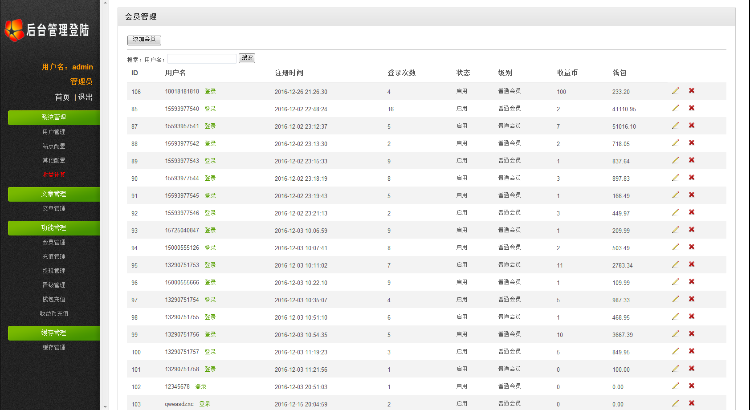Open the red highlighted sidebar menu item
750x410 pixels.
[54, 174]
